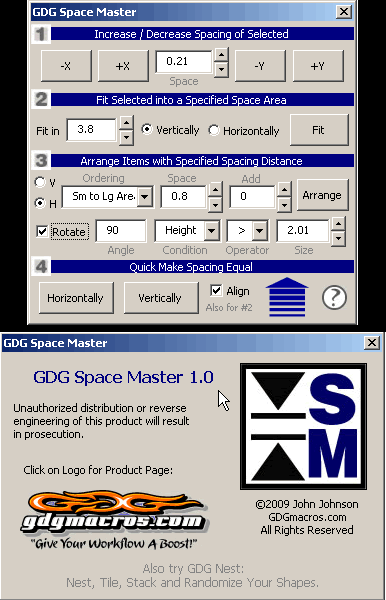
Task: Increase the Size 2.01 value
Action: point(338,224)
